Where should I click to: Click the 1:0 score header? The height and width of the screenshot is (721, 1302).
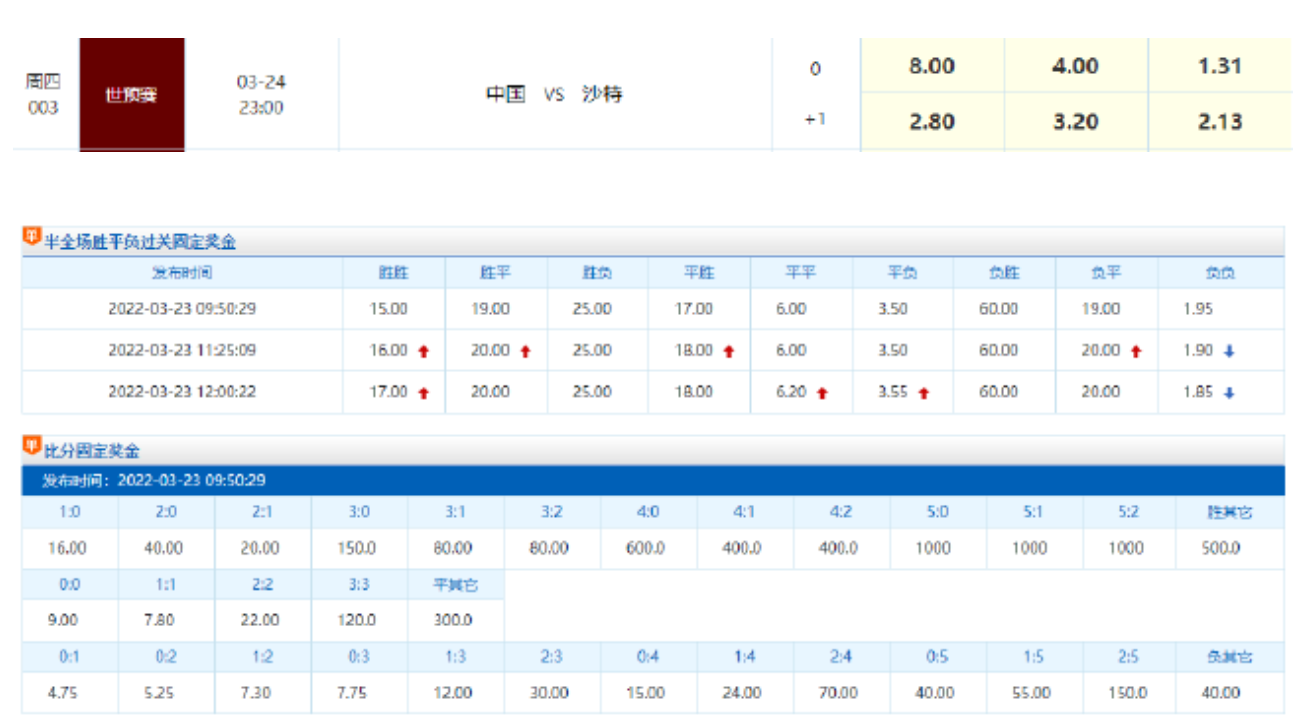point(69,511)
